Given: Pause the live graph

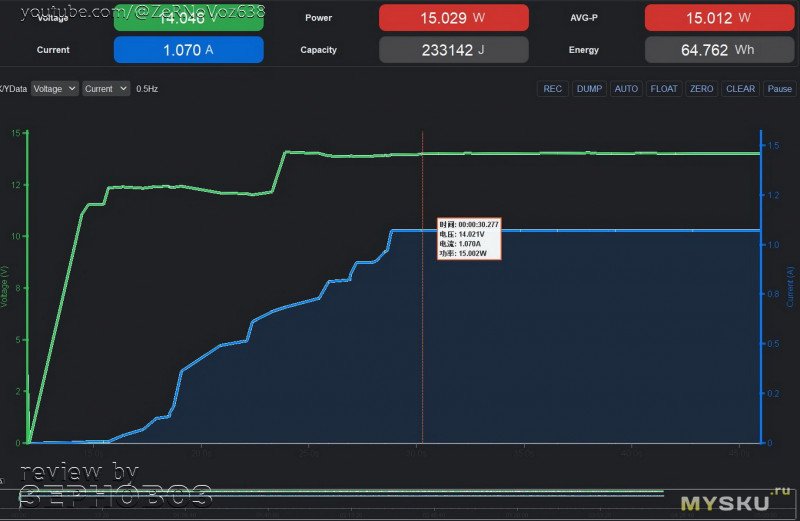Looking at the screenshot, I should 779,89.
